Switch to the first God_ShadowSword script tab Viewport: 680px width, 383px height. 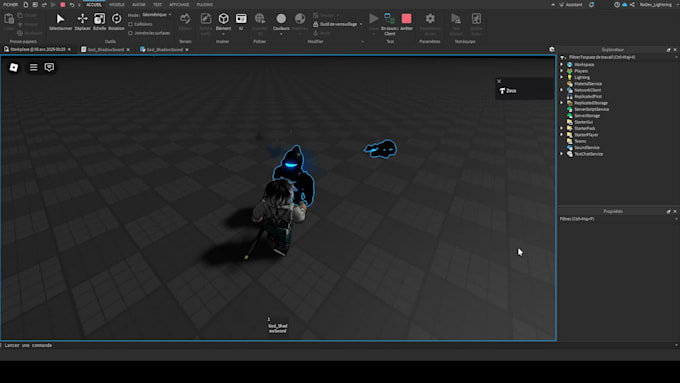(105, 49)
